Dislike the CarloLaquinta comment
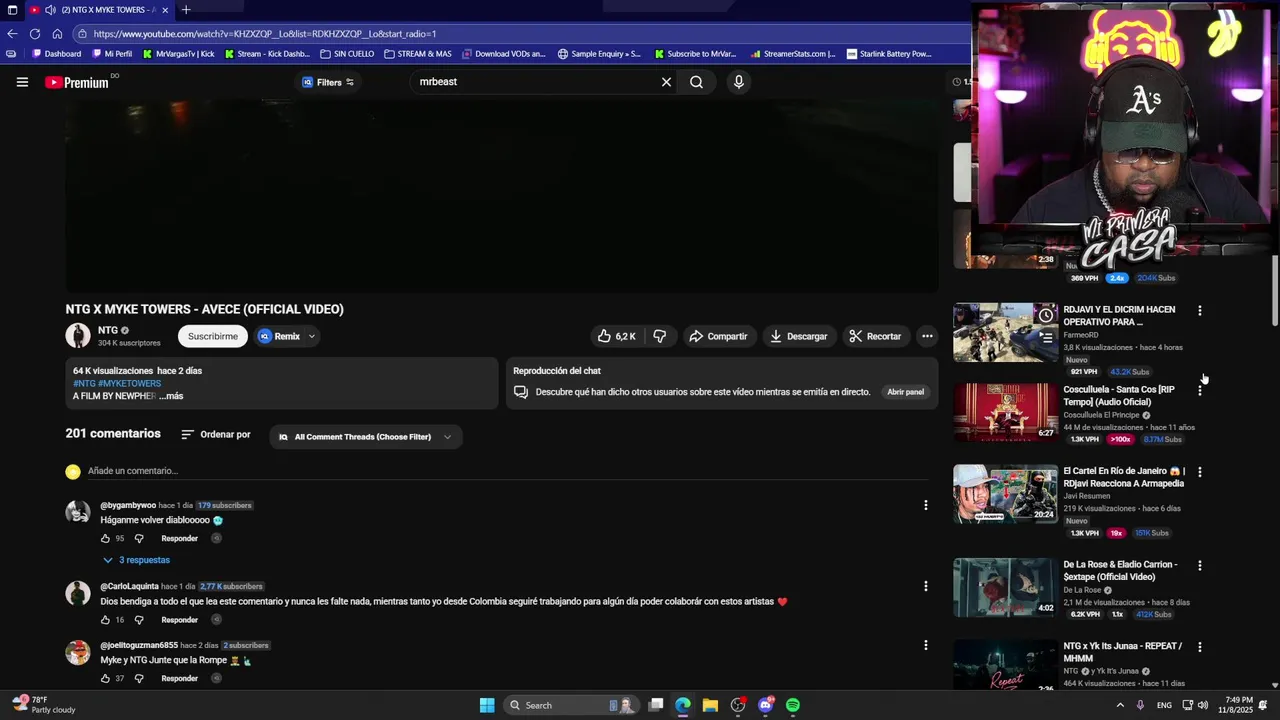Viewport: 1280px width, 720px height. 139,620
